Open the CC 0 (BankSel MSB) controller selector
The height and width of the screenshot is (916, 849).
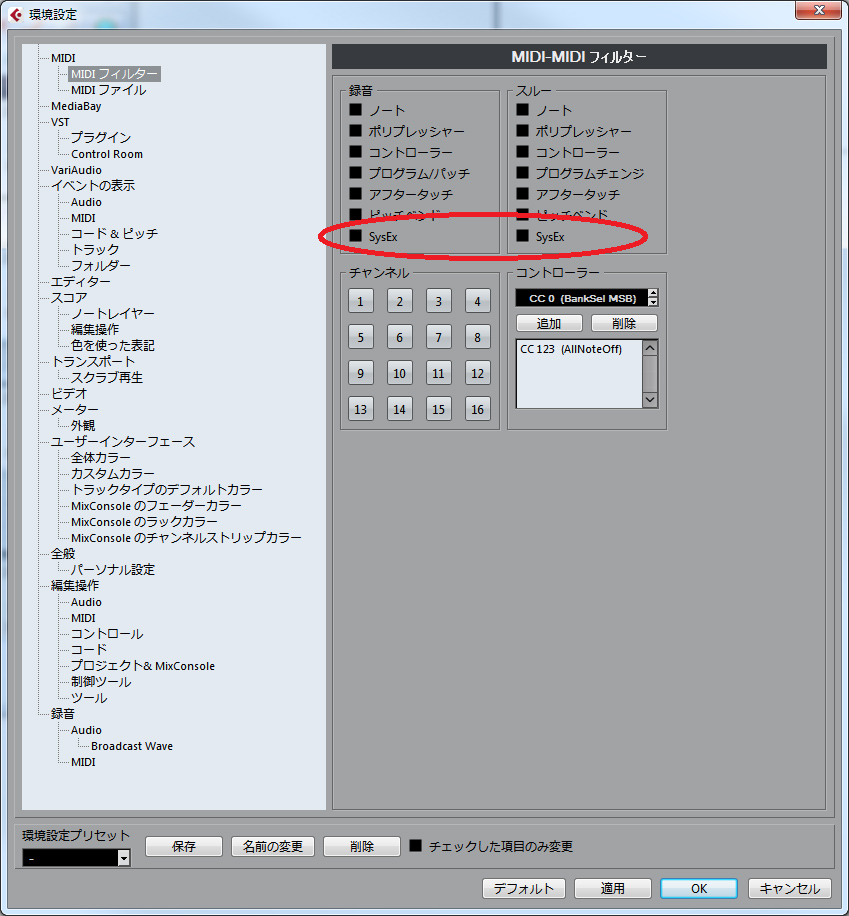(x=581, y=299)
